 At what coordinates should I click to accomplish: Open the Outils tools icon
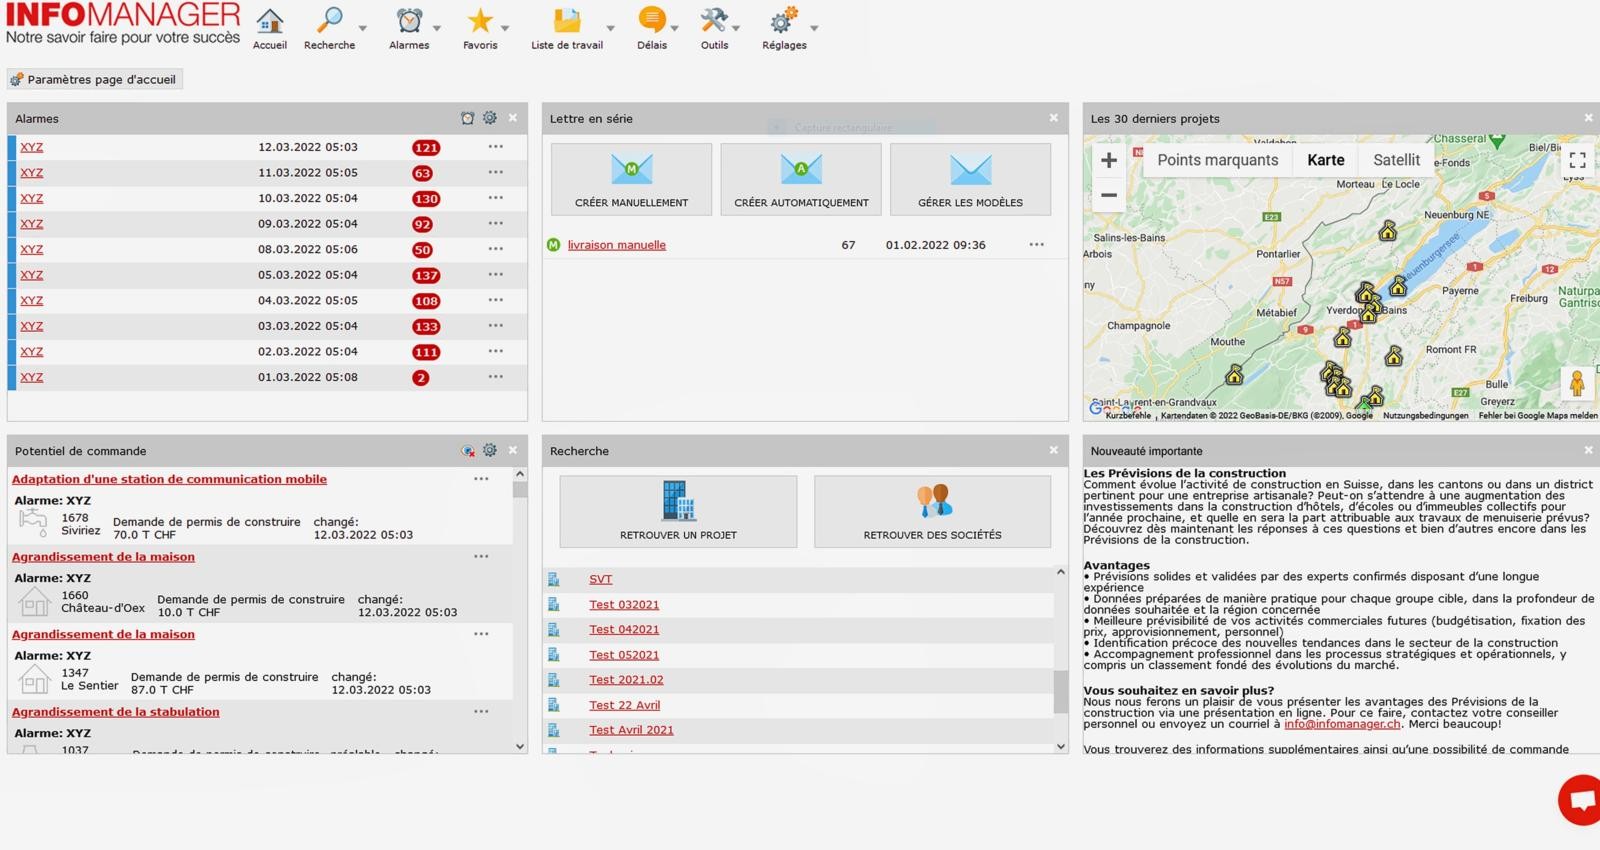click(714, 21)
